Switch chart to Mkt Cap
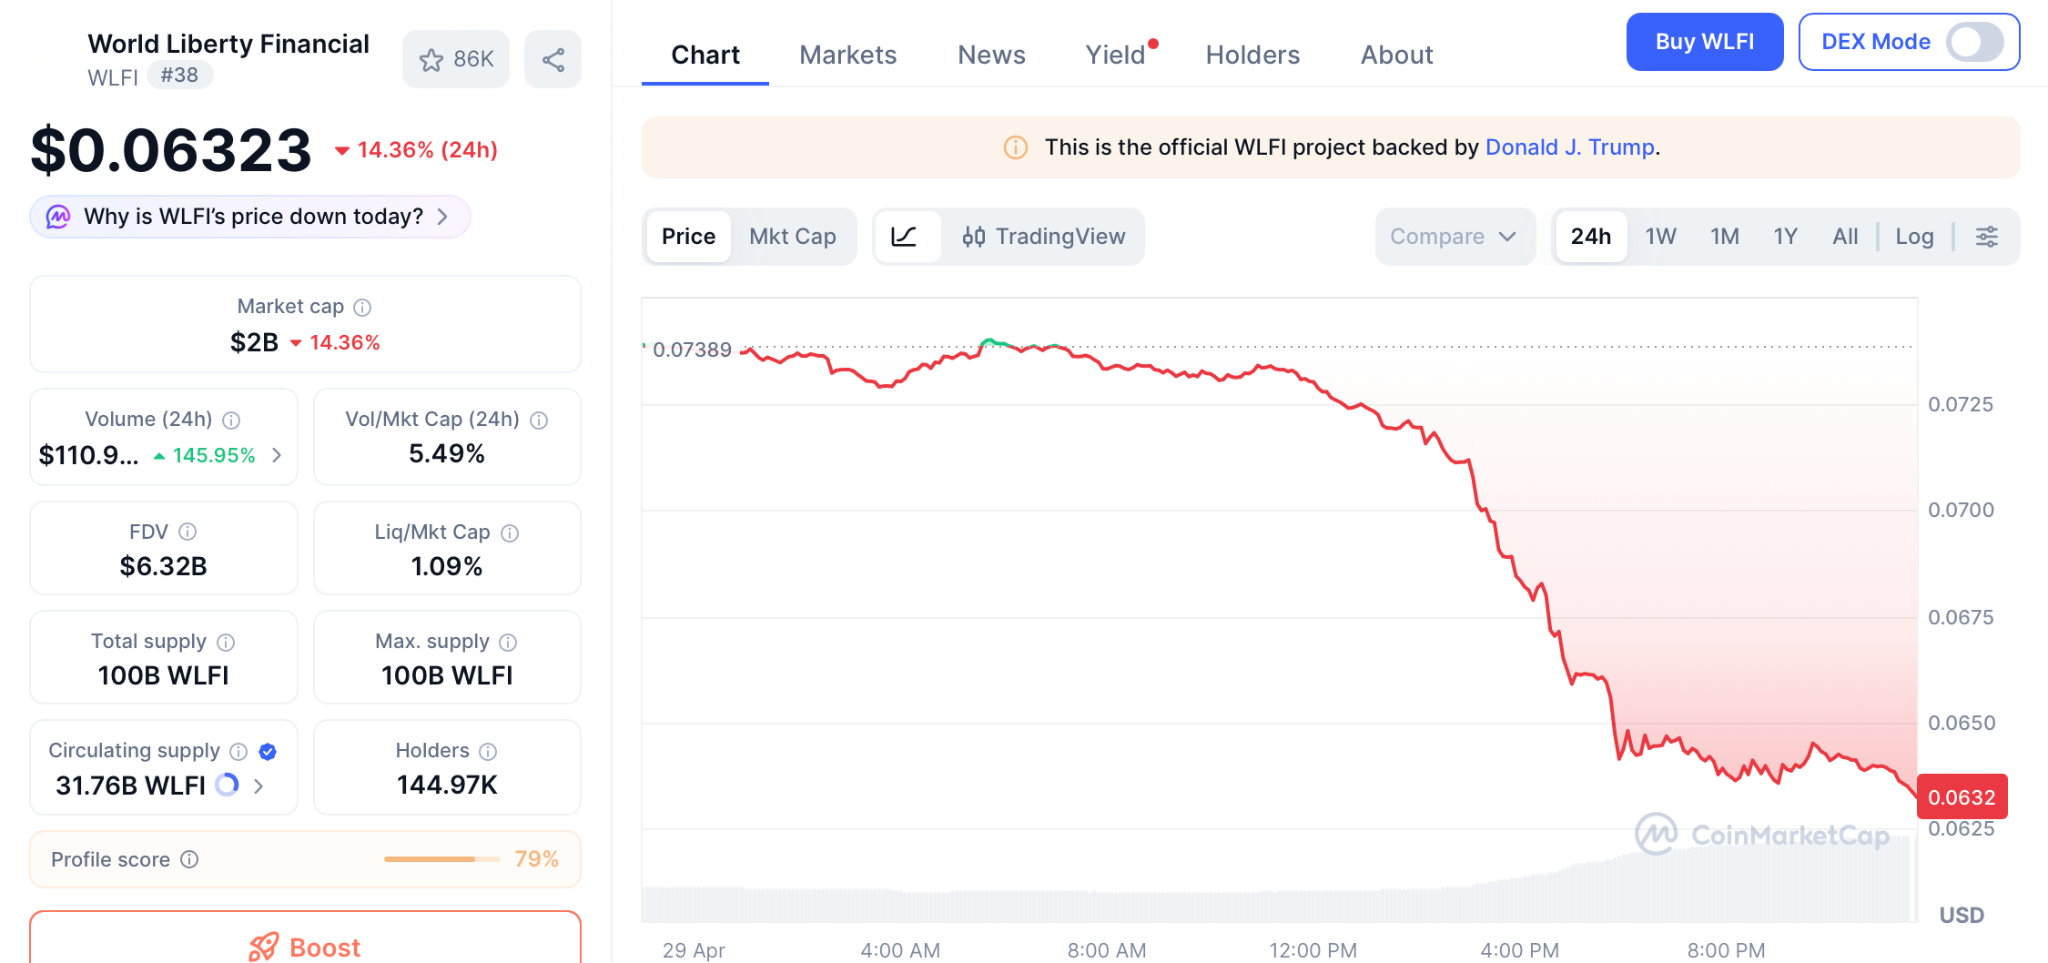 click(x=792, y=237)
